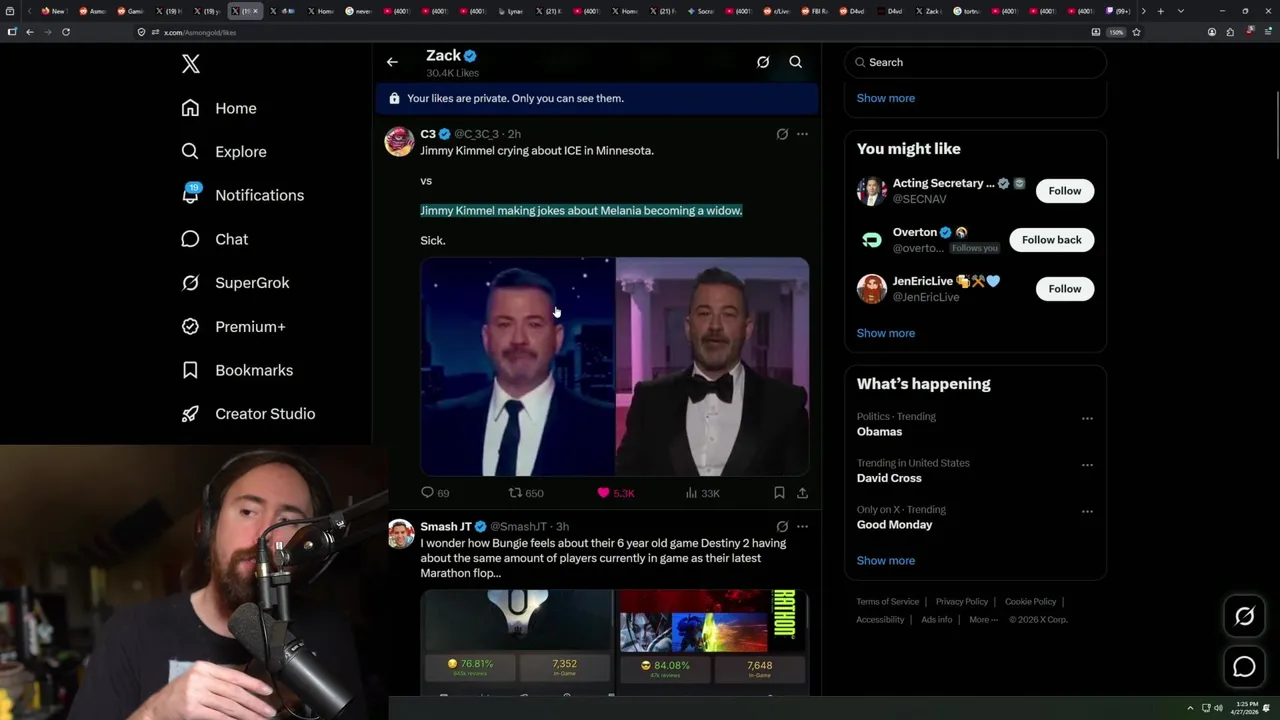Open Cookie Policy link
The image size is (1280, 720).
(1030, 602)
